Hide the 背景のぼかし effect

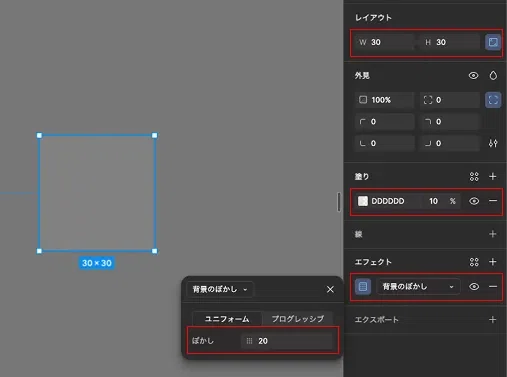(474, 287)
